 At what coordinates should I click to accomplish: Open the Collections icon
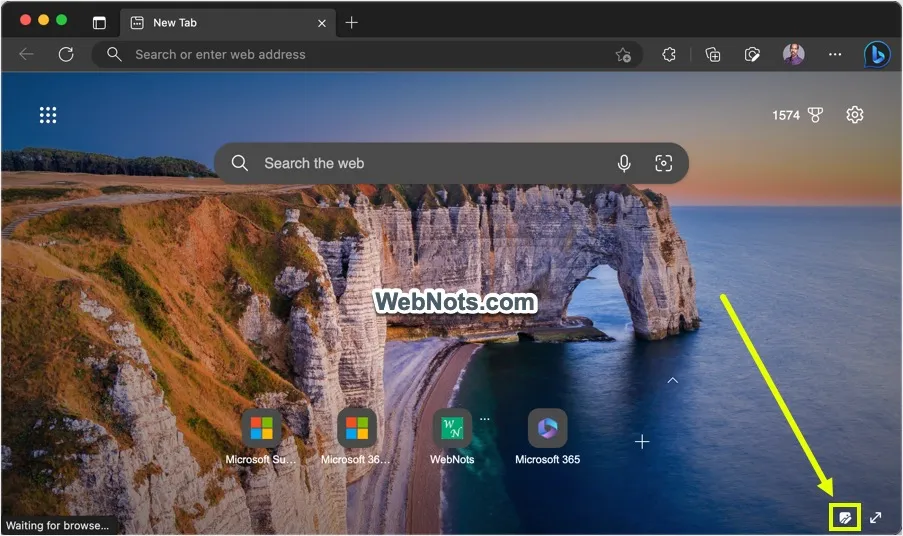tap(712, 55)
